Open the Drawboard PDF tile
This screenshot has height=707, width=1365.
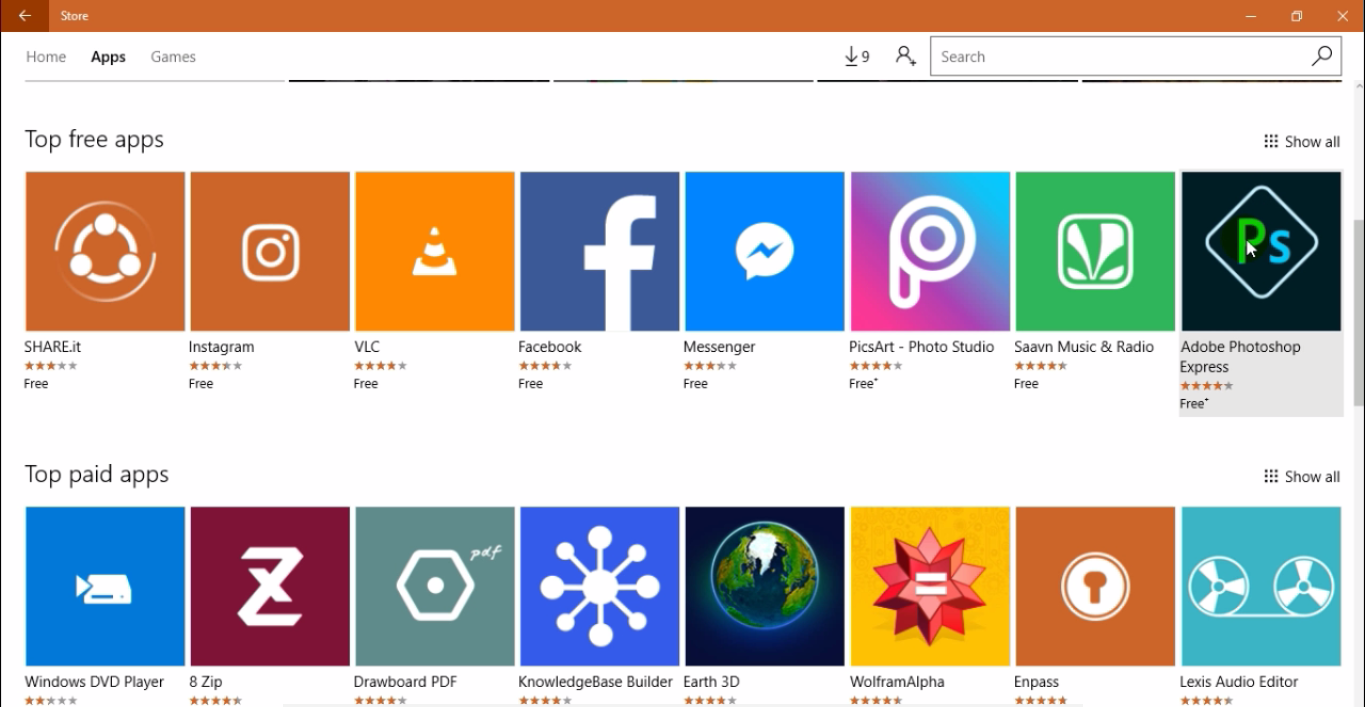pos(434,586)
